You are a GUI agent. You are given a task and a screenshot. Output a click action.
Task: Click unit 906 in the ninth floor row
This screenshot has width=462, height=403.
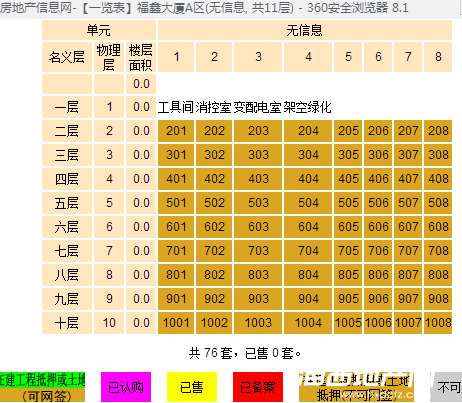coord(378,299)
